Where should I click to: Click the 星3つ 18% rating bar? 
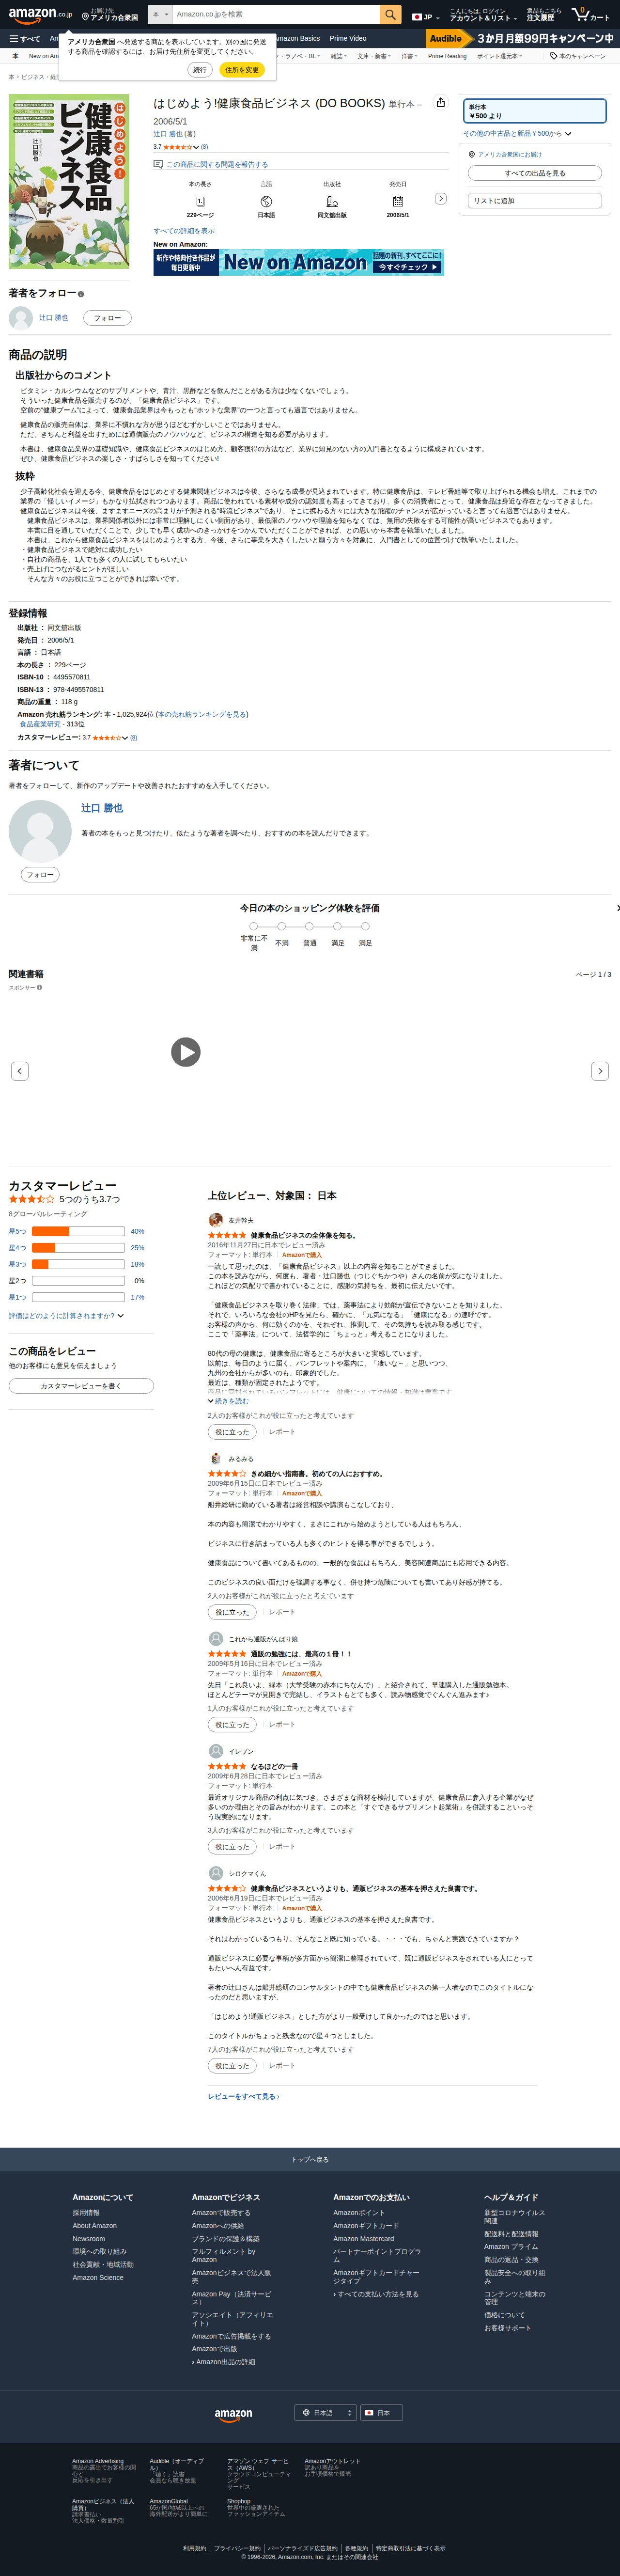[77, 1264]
